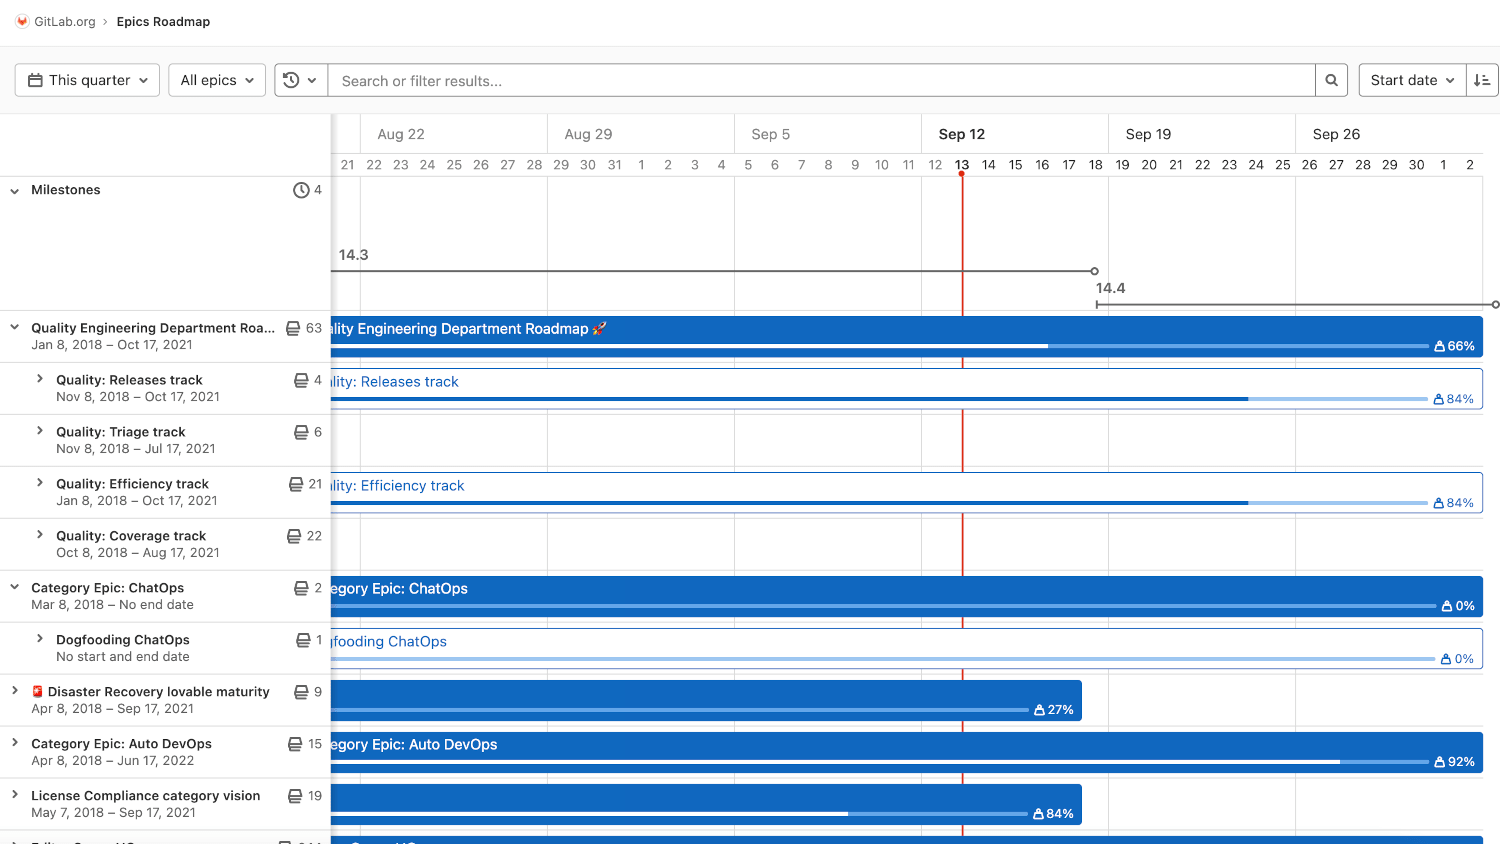Click the GitLab fox logo in the breadcrumb
The width and height of the screenshot is (1500, 844).
tap(22, 20)
